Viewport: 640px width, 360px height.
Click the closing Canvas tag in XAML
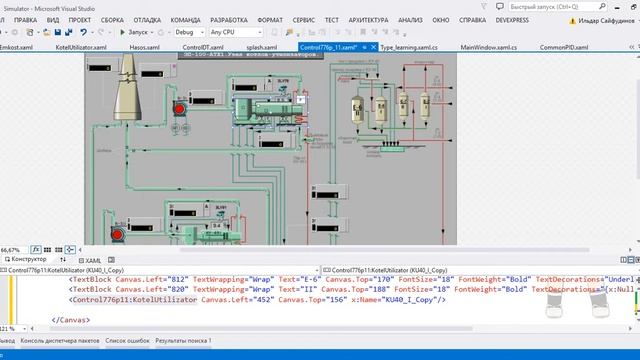[70, 320]
